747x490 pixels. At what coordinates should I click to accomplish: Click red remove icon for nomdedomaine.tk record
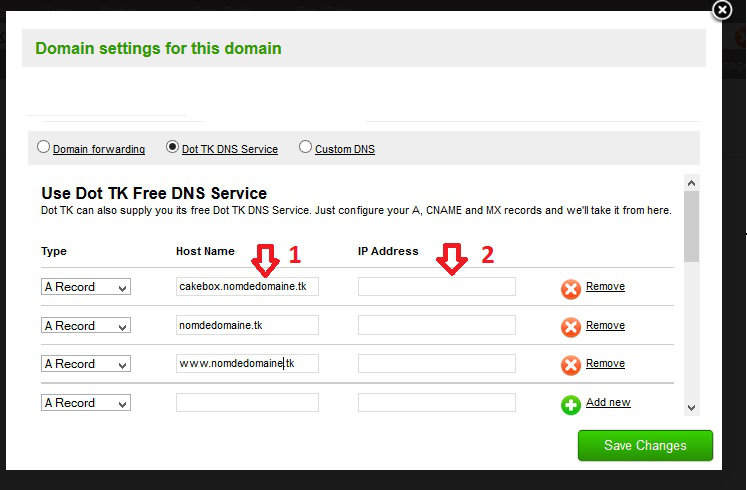(570, 327)
